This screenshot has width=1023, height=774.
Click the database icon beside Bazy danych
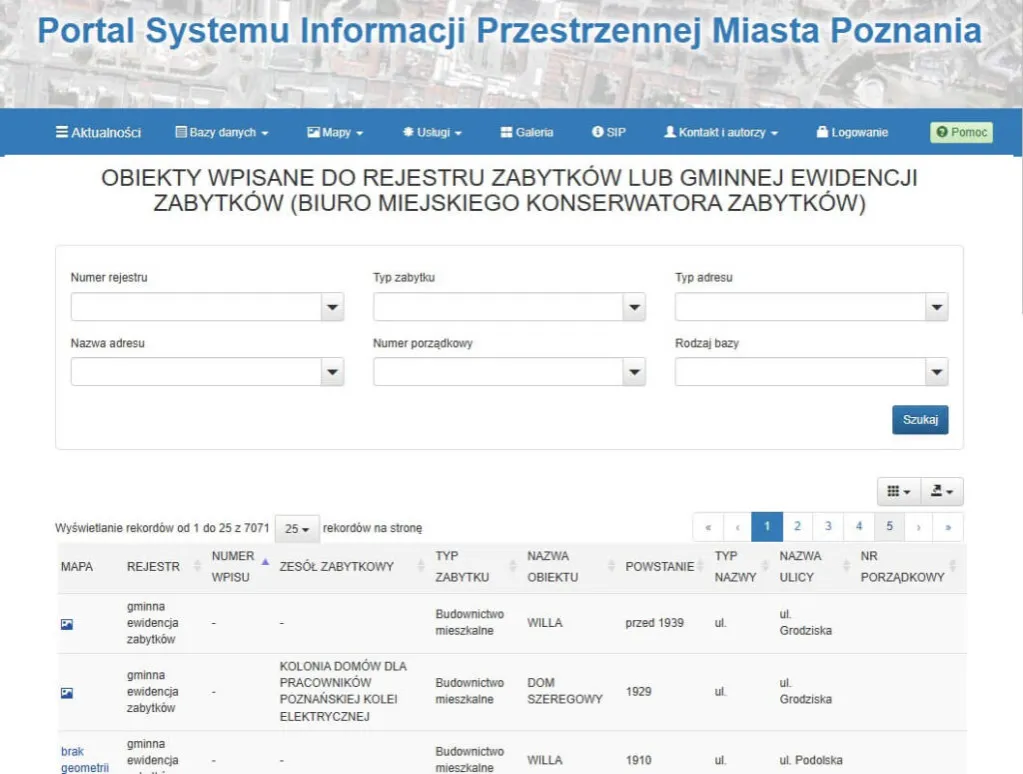pos(180,131)
